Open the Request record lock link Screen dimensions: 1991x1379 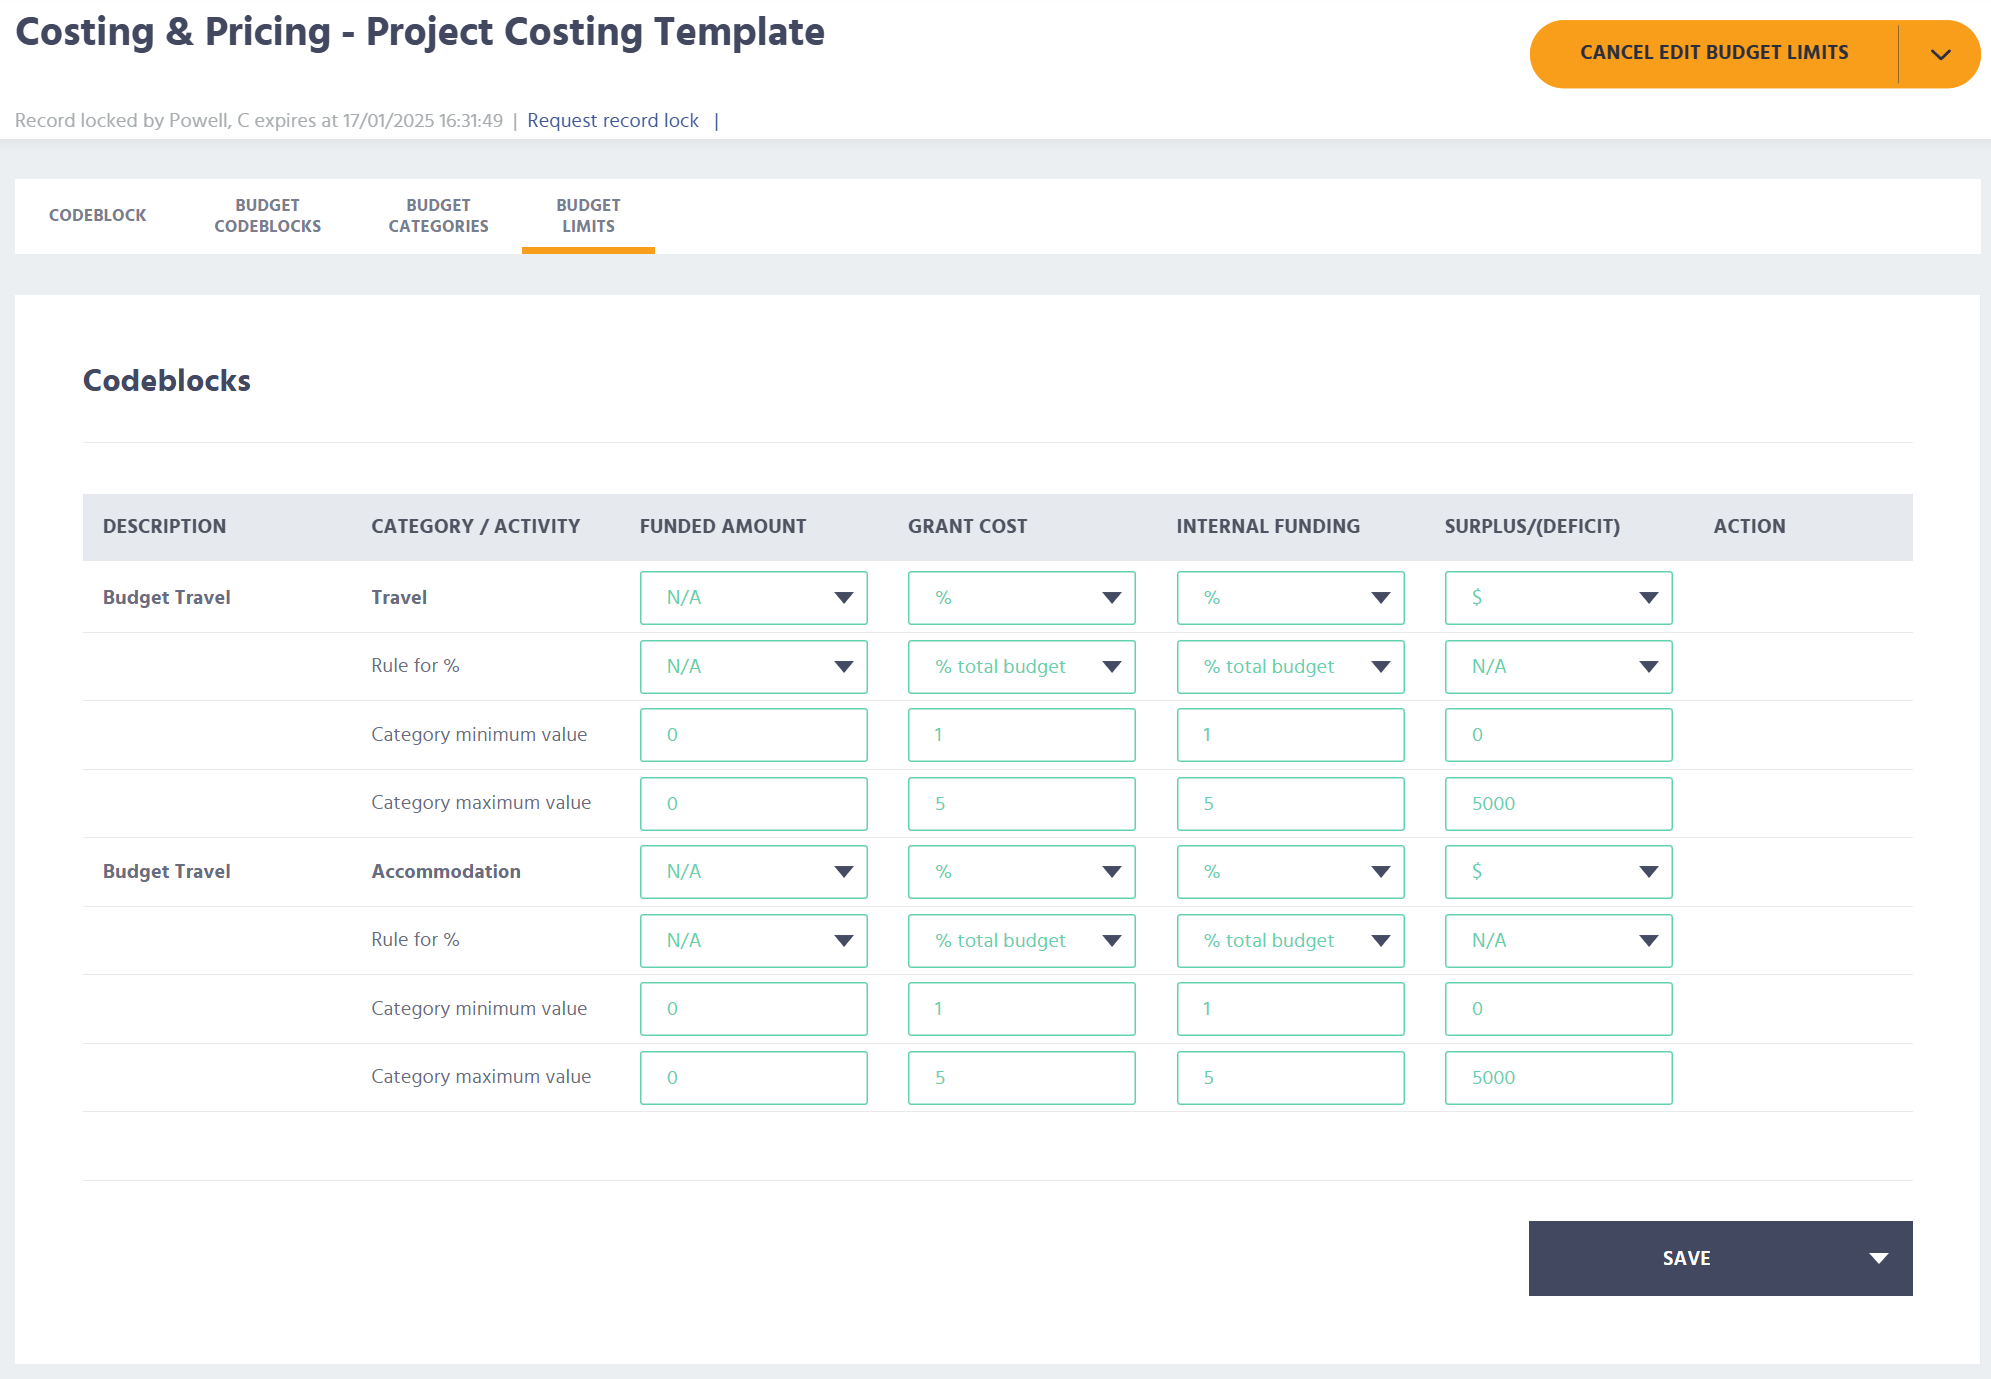pos(613,121)
